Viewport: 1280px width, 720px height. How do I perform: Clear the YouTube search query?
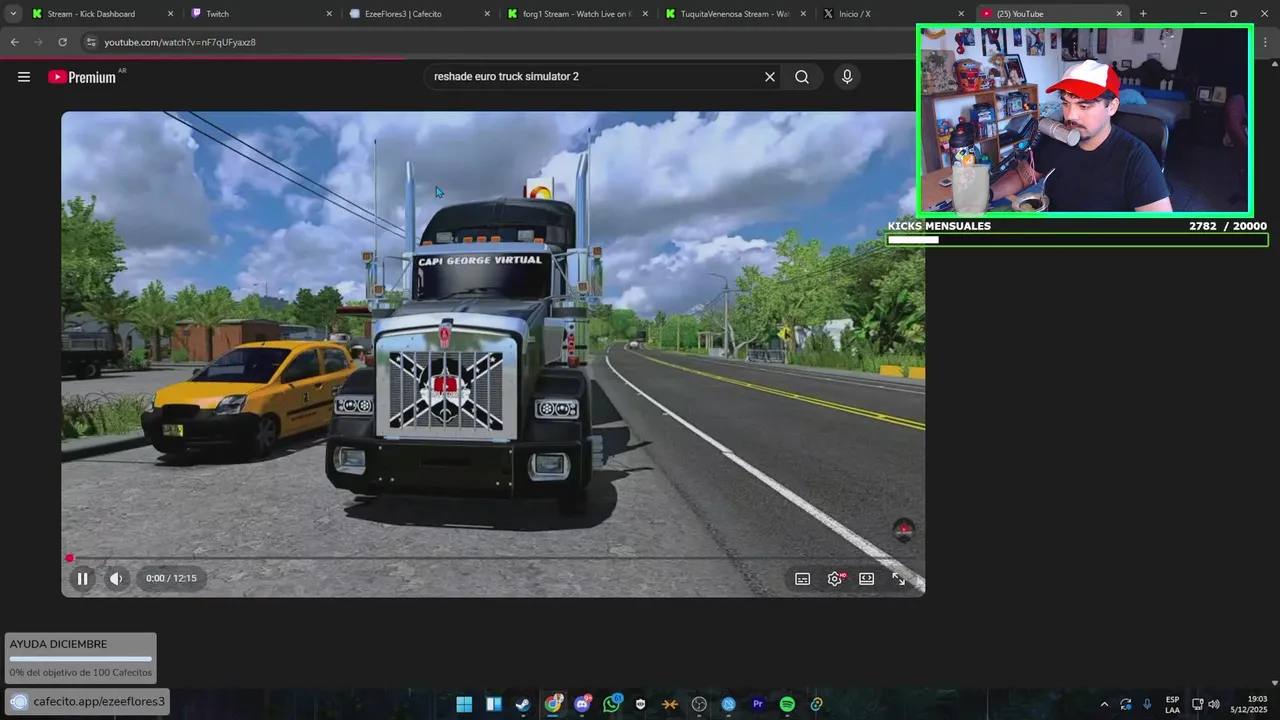pyautogui.click(x=770, y=77)
